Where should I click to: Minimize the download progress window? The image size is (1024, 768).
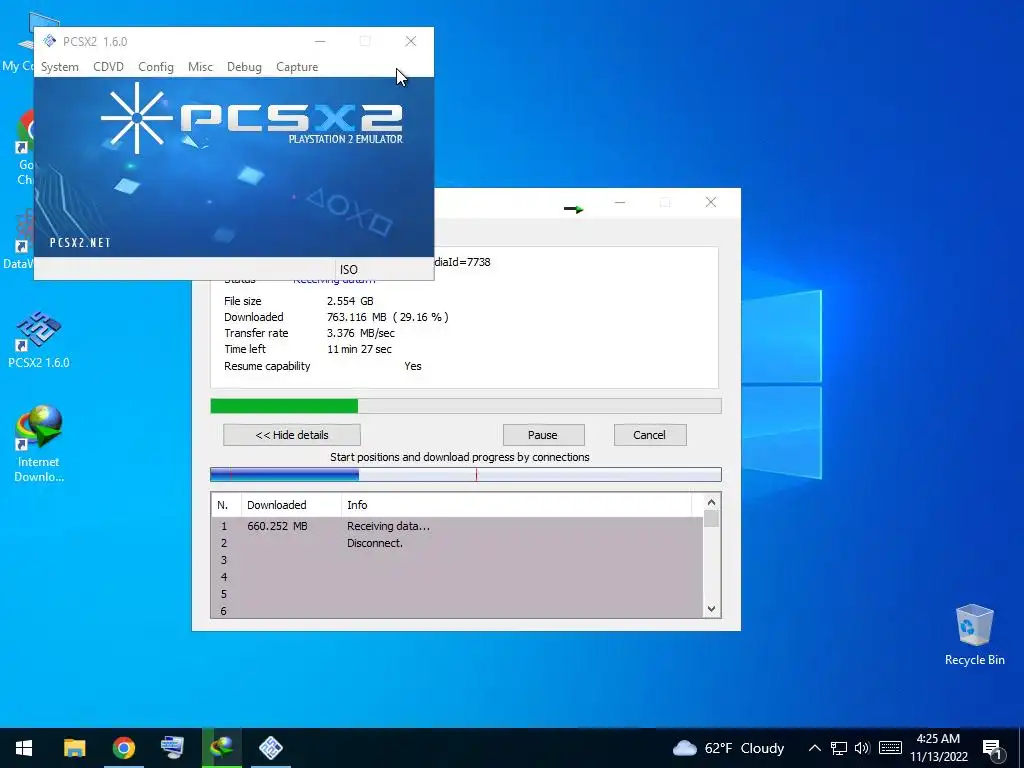click(x=620, y=202)
